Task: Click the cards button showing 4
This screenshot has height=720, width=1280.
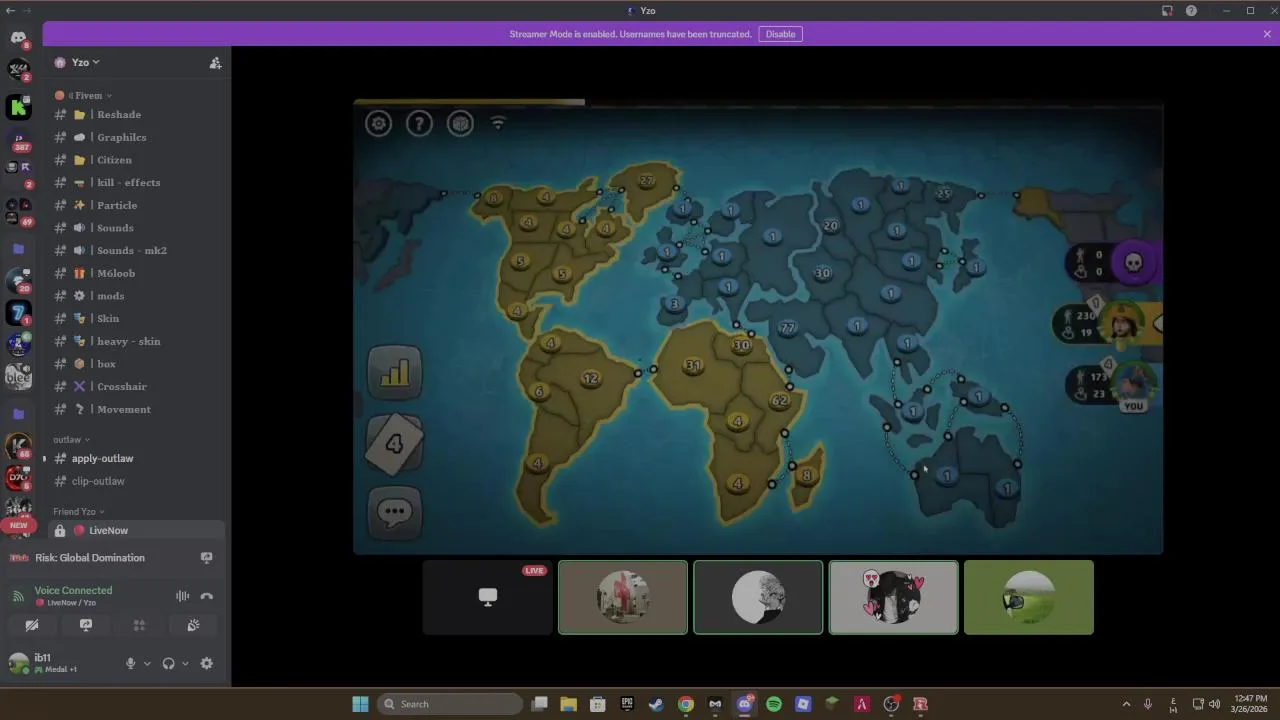Action: [x=394, y=443]
